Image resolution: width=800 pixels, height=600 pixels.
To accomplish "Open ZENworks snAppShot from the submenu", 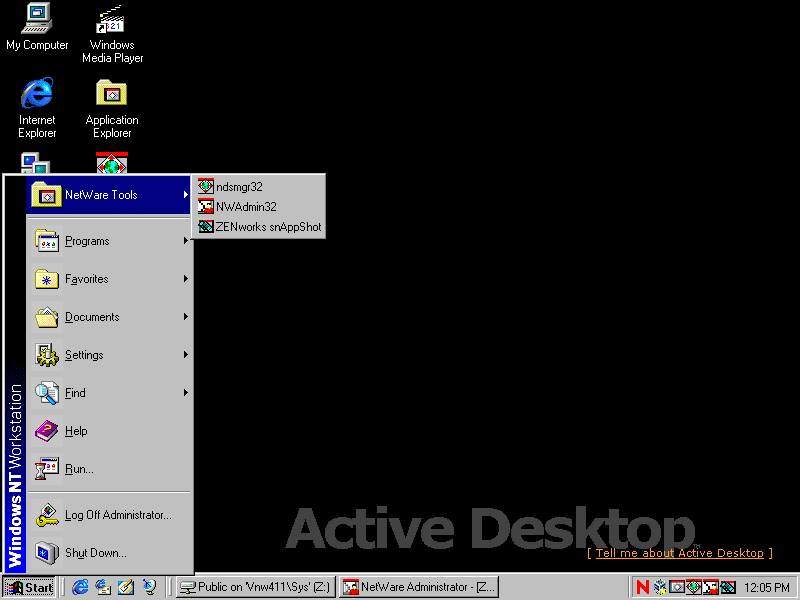I will tap(259, 227).
